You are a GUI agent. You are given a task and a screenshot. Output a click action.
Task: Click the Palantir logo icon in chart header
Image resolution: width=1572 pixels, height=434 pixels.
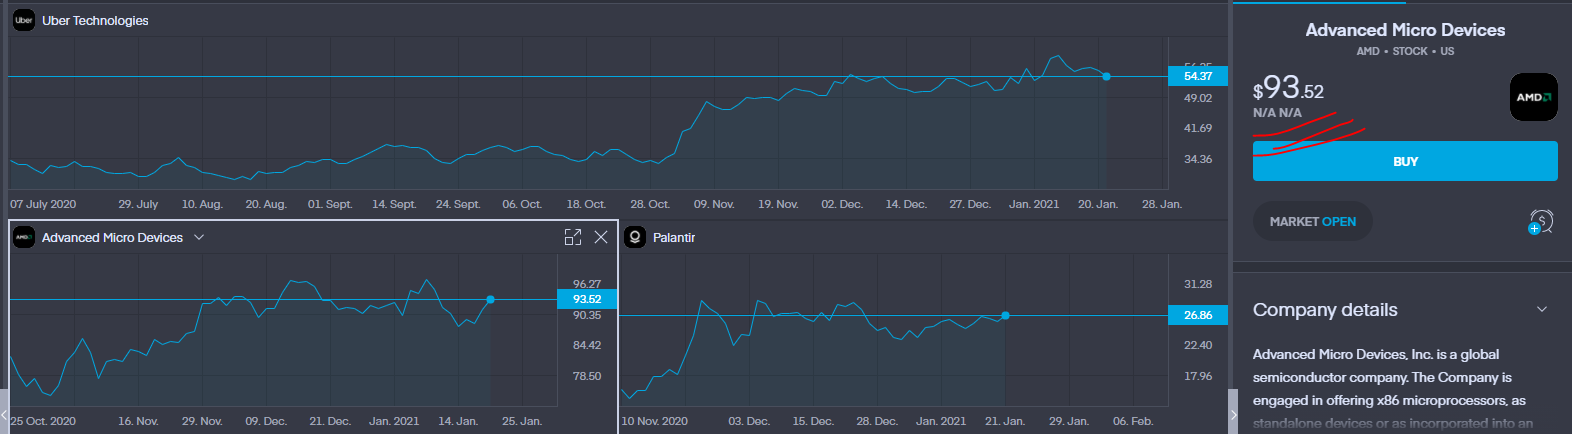(634, 237)
